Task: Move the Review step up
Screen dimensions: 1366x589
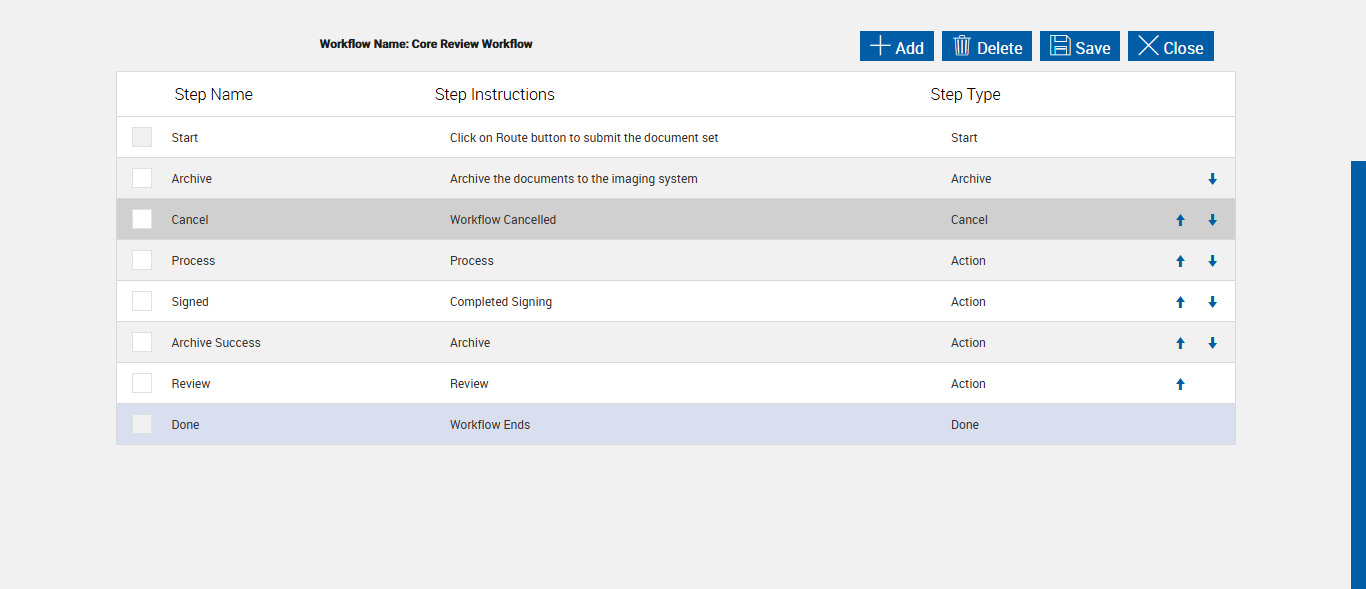Action: point(1180,384)
